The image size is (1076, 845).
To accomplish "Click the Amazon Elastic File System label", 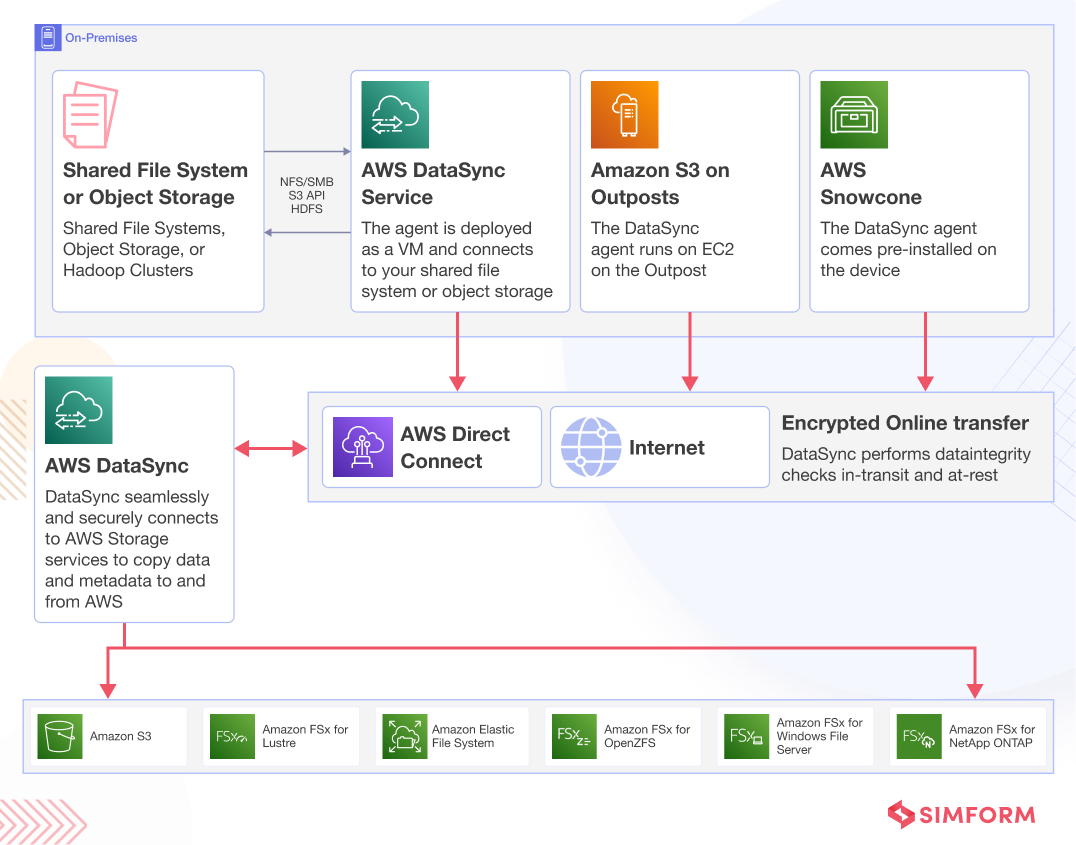I will pos(473,737).
